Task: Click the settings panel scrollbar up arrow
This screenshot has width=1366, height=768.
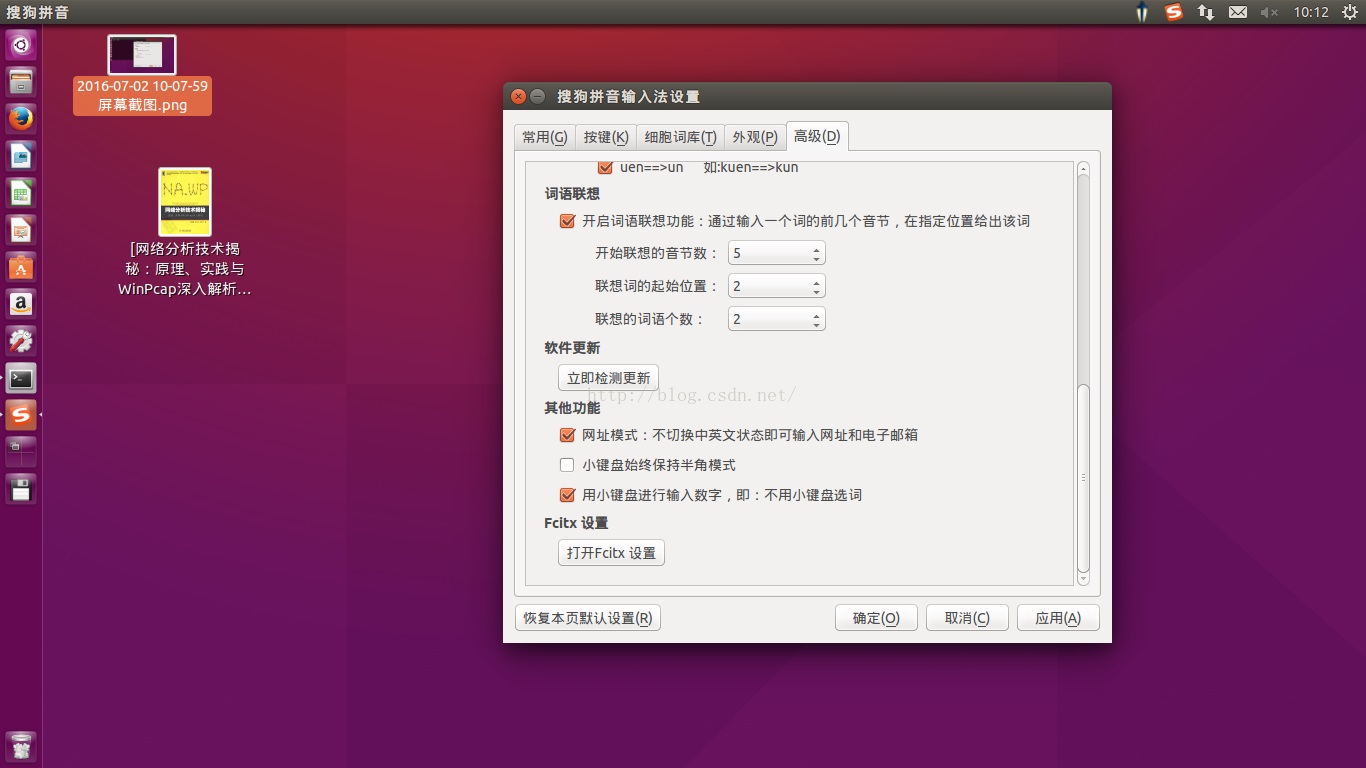Action: [1084, 169]
